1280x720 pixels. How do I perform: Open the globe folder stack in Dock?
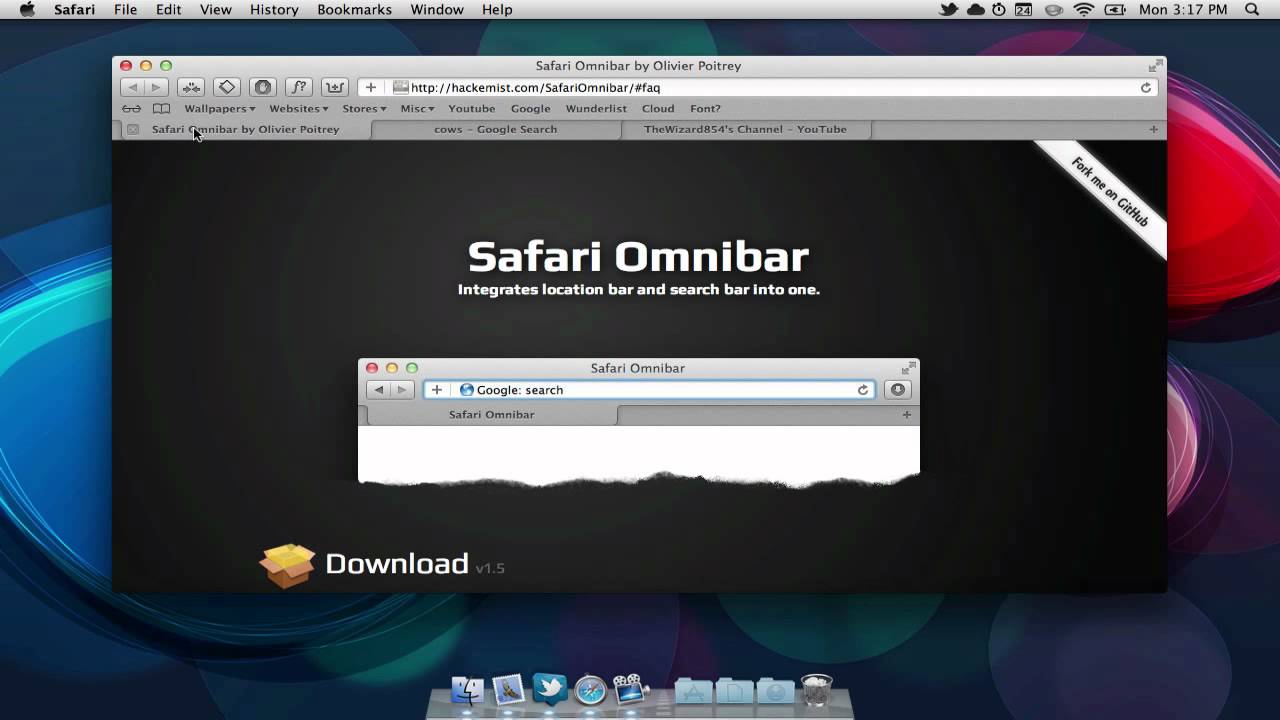(x=775, y=690)
